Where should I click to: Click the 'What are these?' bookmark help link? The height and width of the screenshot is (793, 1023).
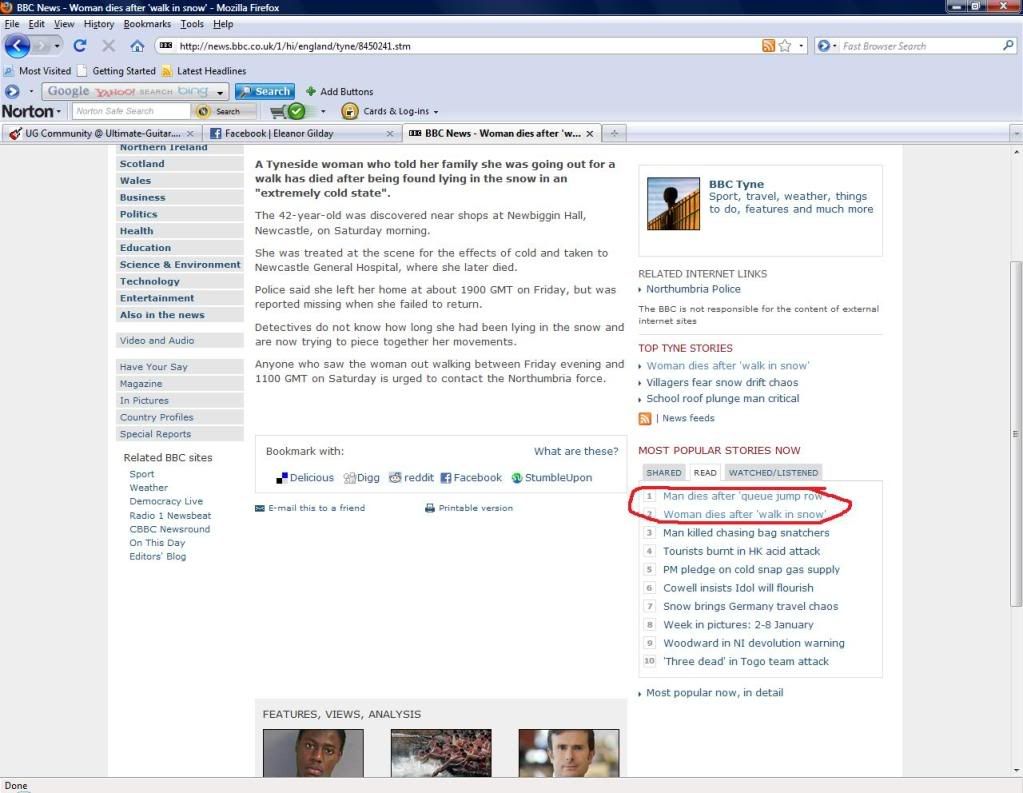(576, 451)
